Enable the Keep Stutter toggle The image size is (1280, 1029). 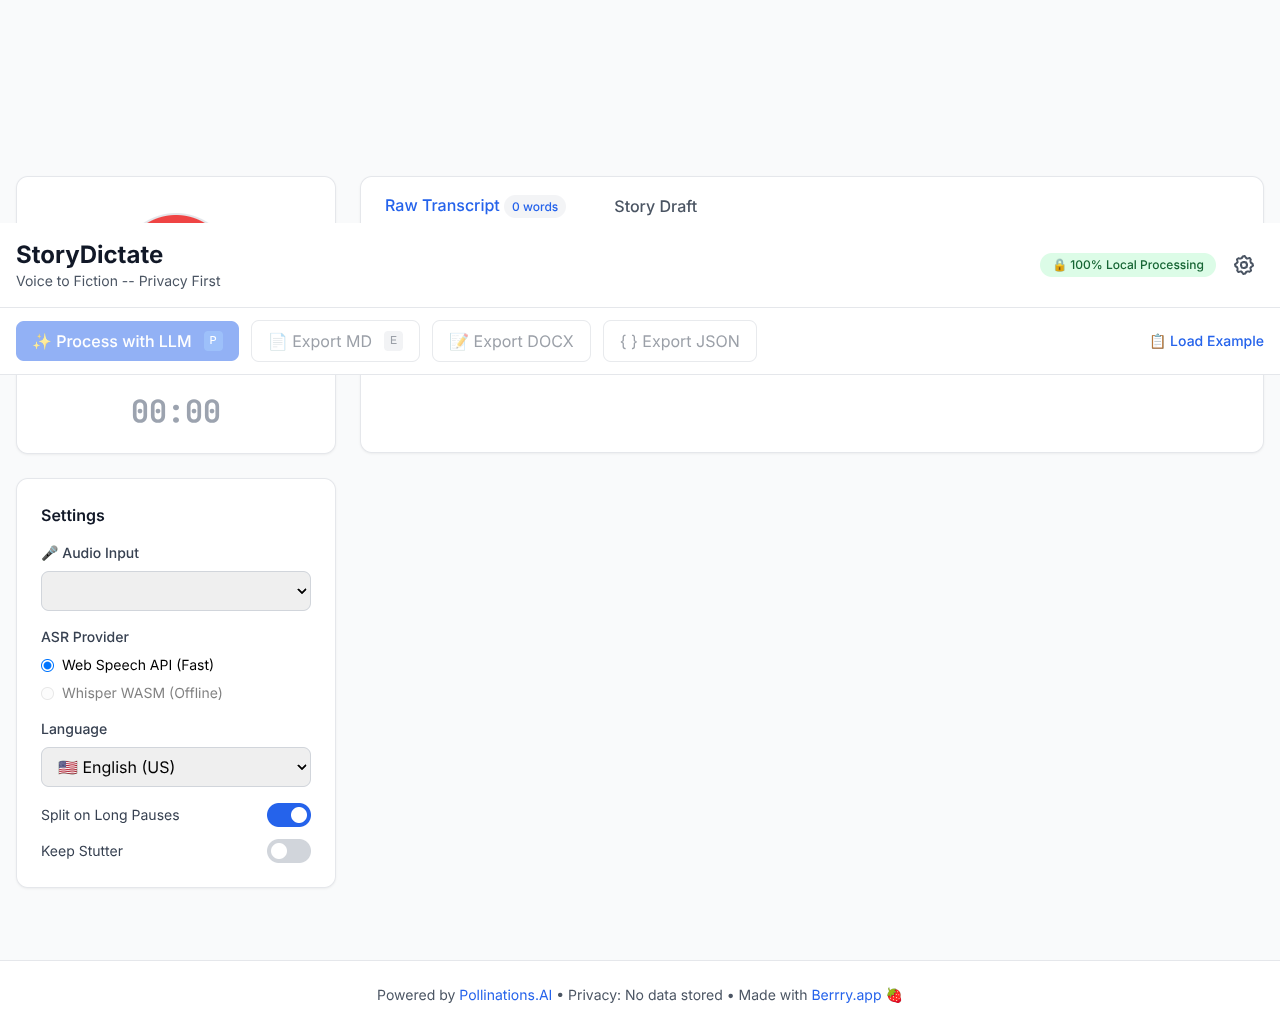click(289, 851)
